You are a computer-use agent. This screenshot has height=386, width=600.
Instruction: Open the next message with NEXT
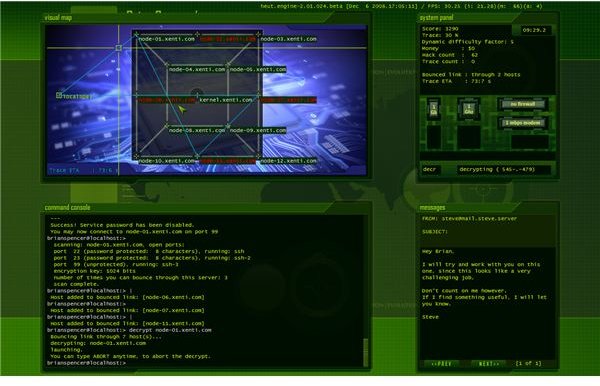click(x=489, y=364)
